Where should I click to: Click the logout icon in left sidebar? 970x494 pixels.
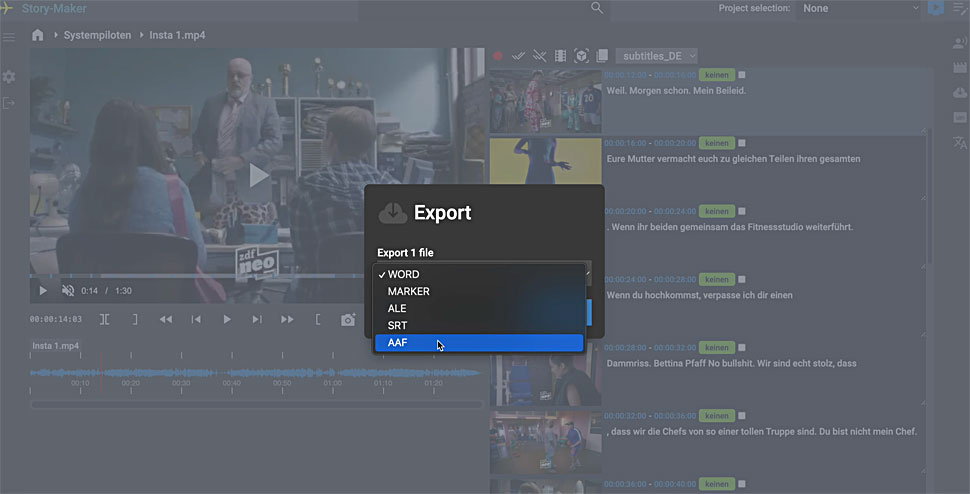[9, 103]
